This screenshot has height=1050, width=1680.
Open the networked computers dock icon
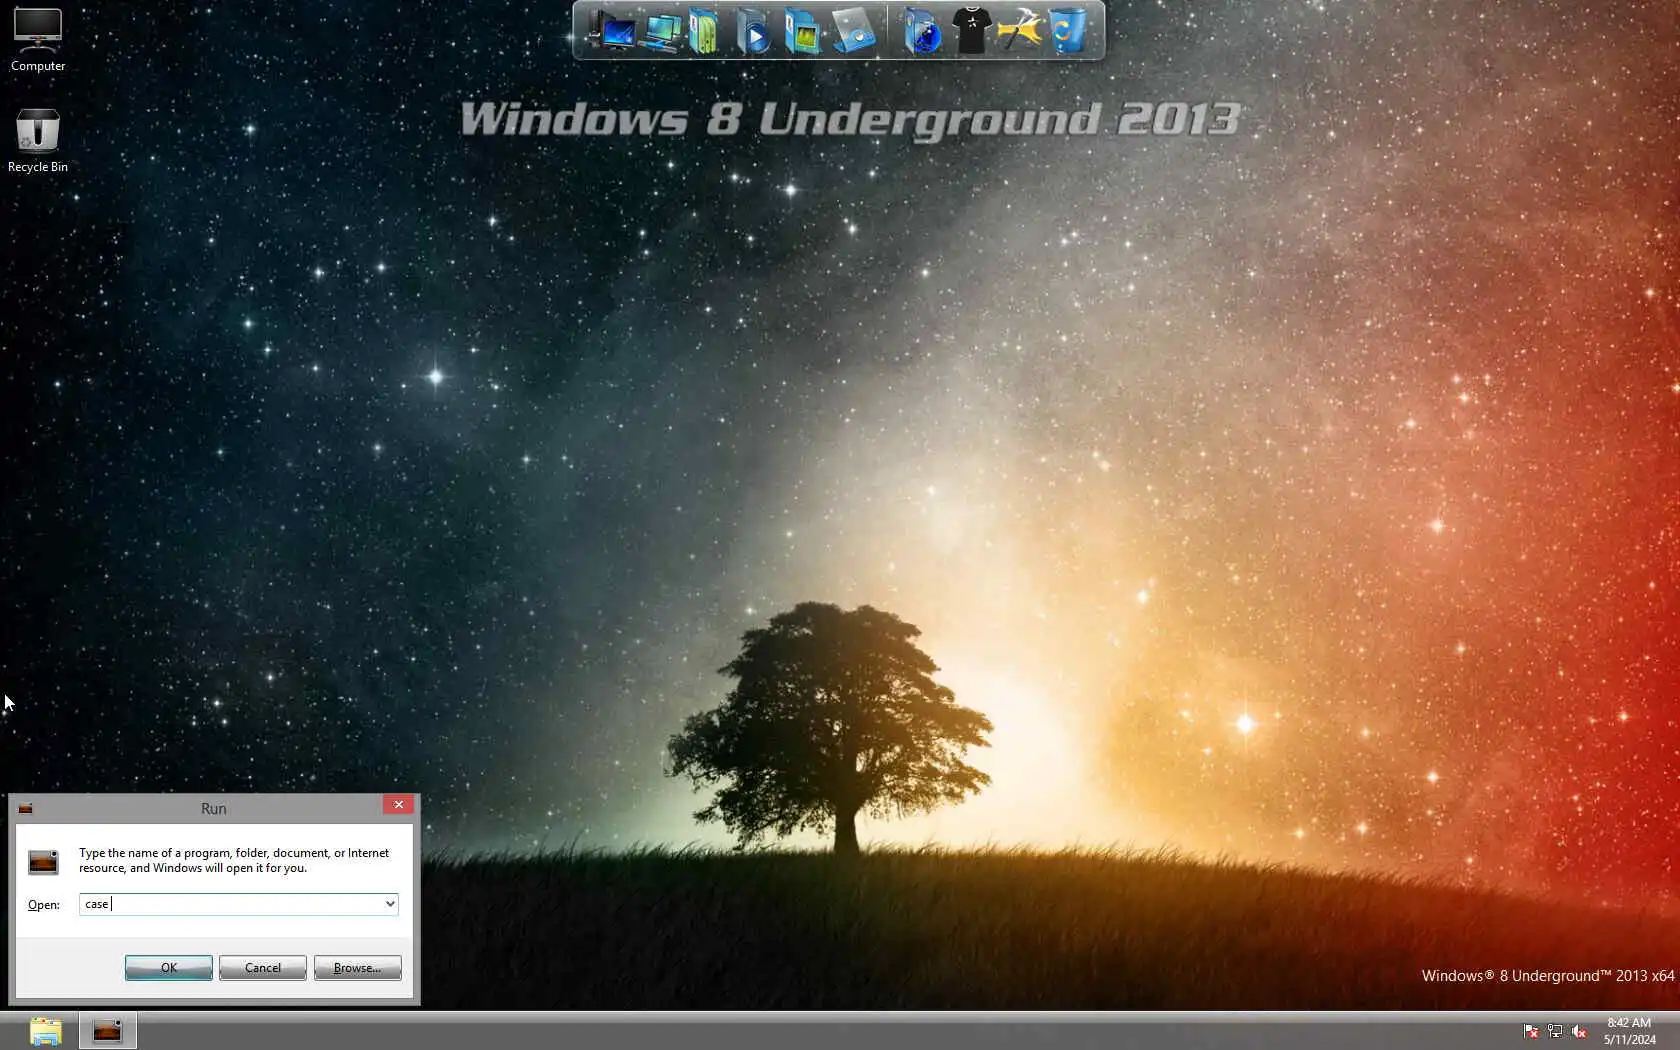[x=660, y=31]
